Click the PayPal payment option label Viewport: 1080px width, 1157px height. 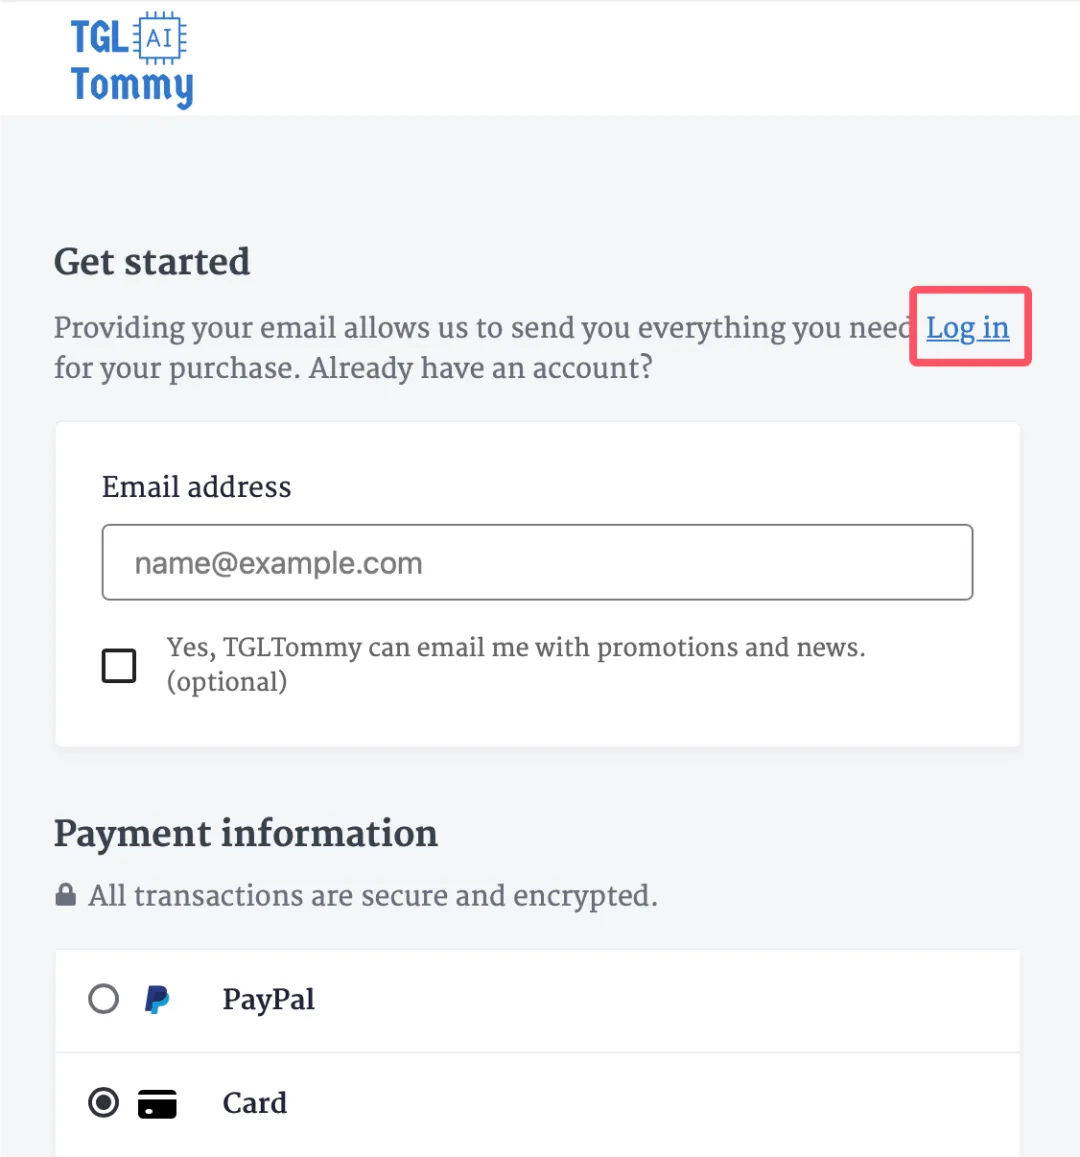coord(269,1000)
